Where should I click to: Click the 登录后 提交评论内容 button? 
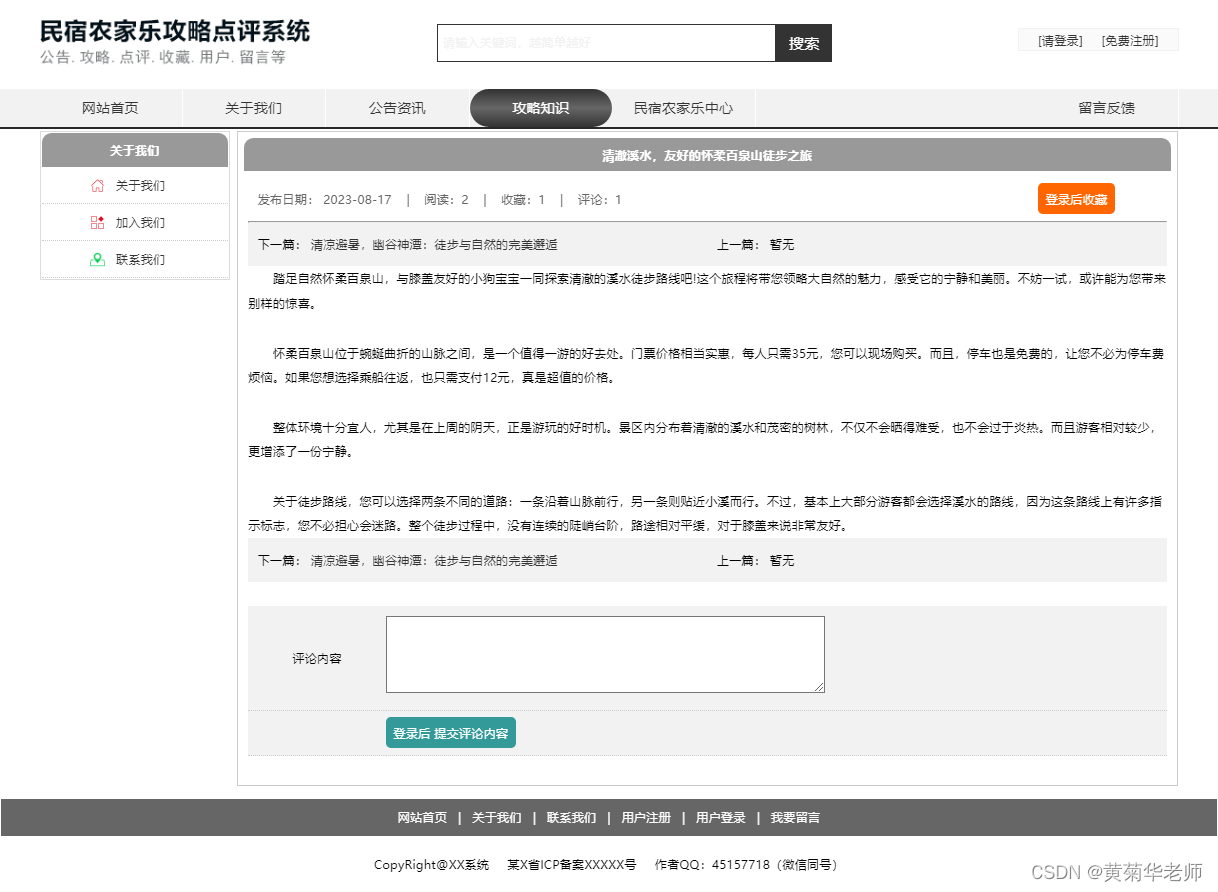(450, 732)
